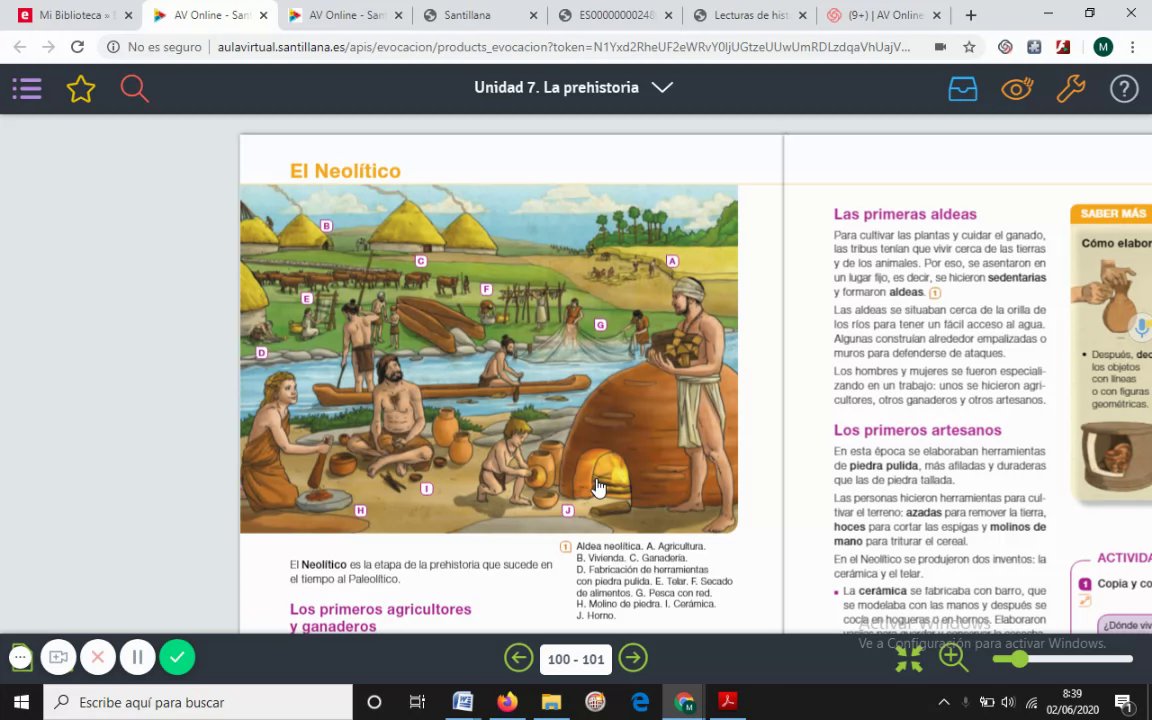This screenshot has height=720, width=1152.
Task: Switch to the (9+) | AV Online tab
Action: coord(884,15)
